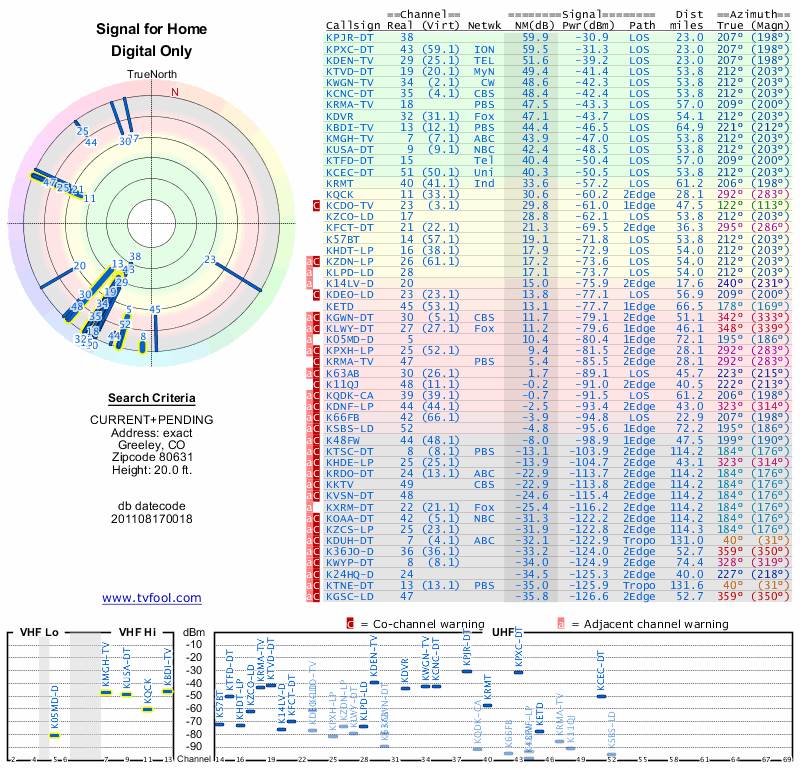Click the -30.9 power value
800x768 pixels.
592,38
